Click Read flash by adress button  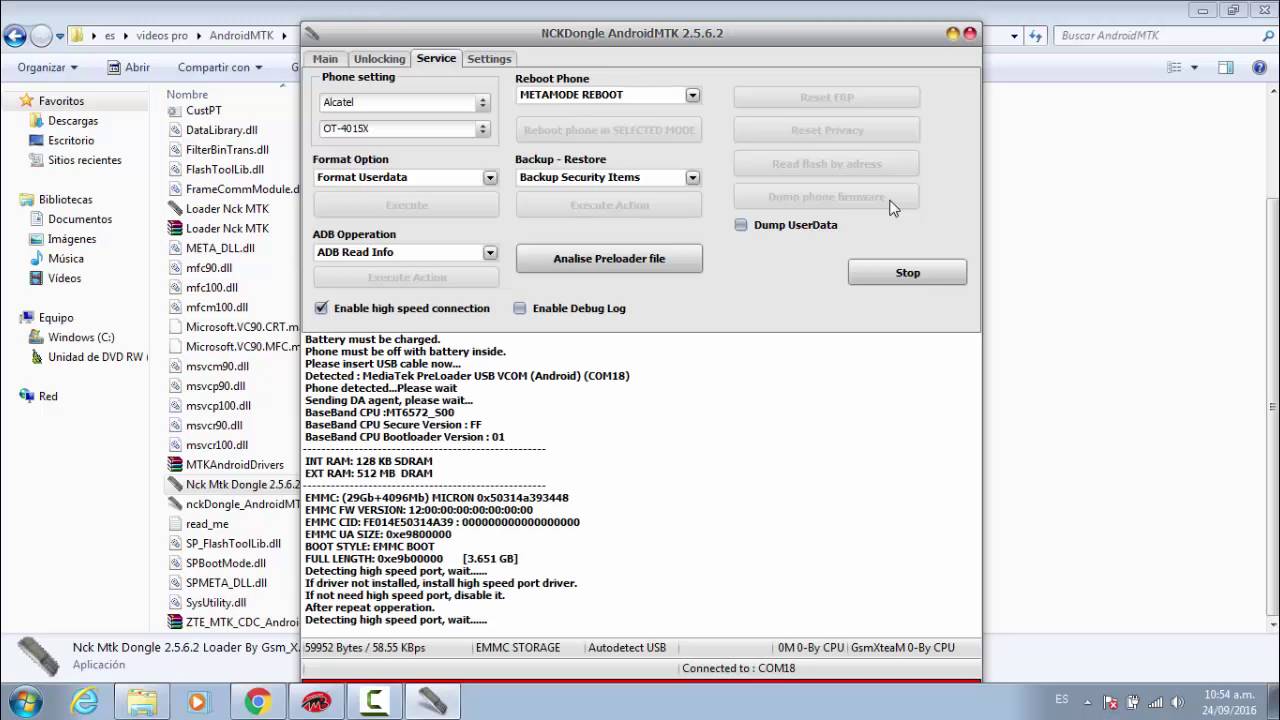click(827, 164)
